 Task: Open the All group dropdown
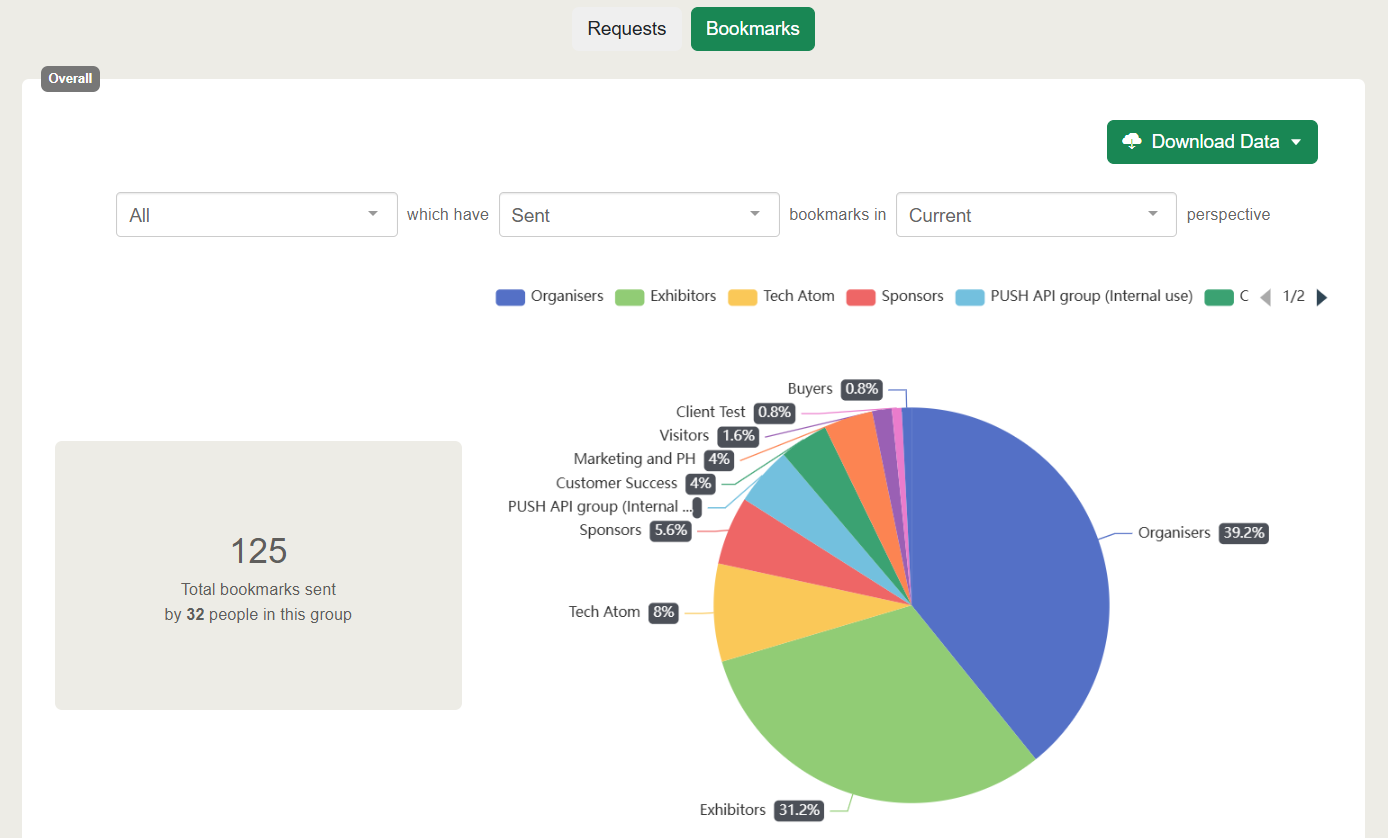click(x=257, y=215)
